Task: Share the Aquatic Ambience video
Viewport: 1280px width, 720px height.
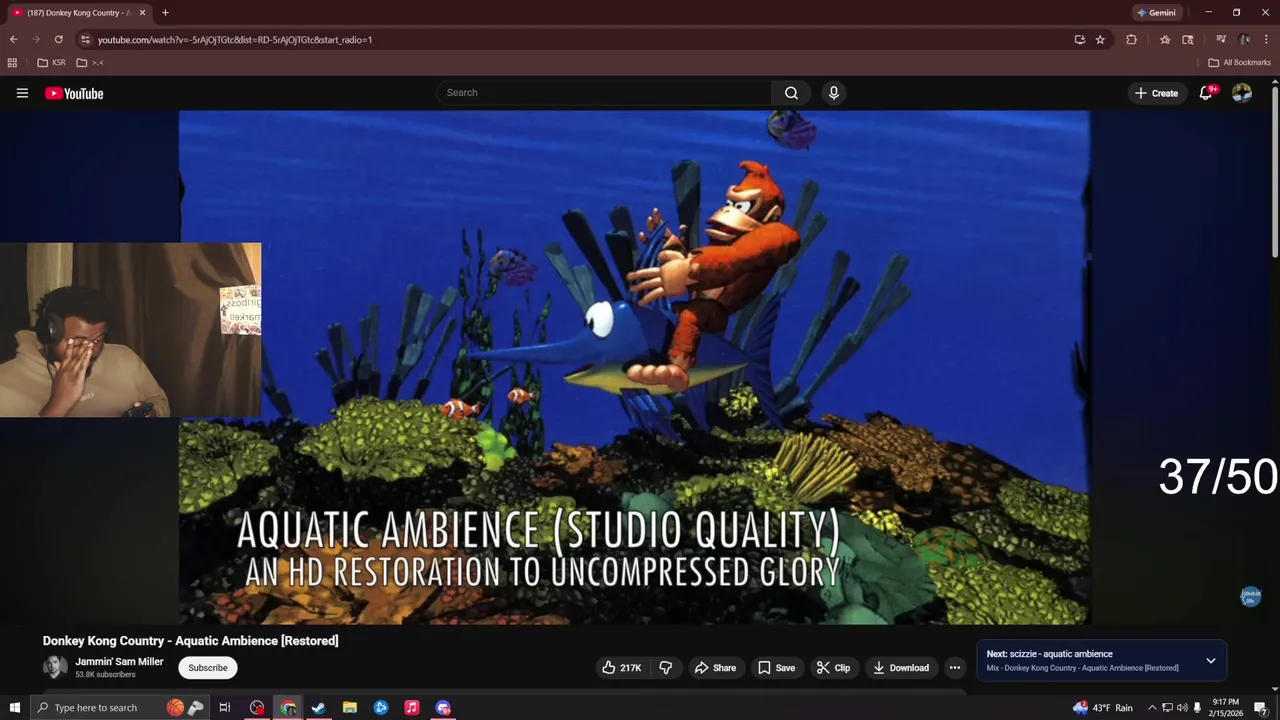Action: tap(715, 668)
